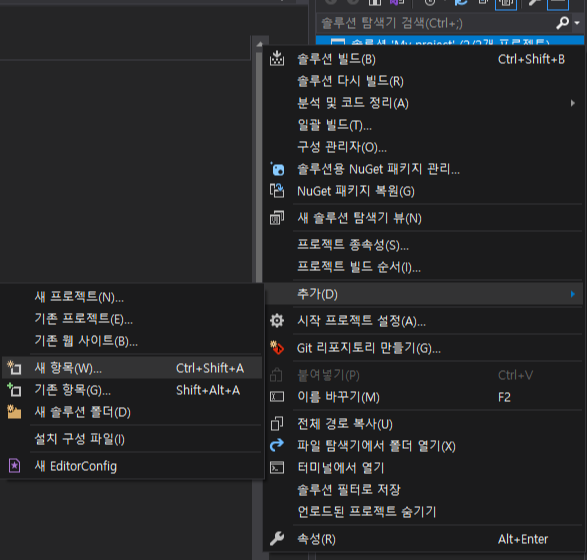The image size is (587, 560).
Task: Choose Git 리포지토리 만들기(G)...
Action: [x=423, y=348]
